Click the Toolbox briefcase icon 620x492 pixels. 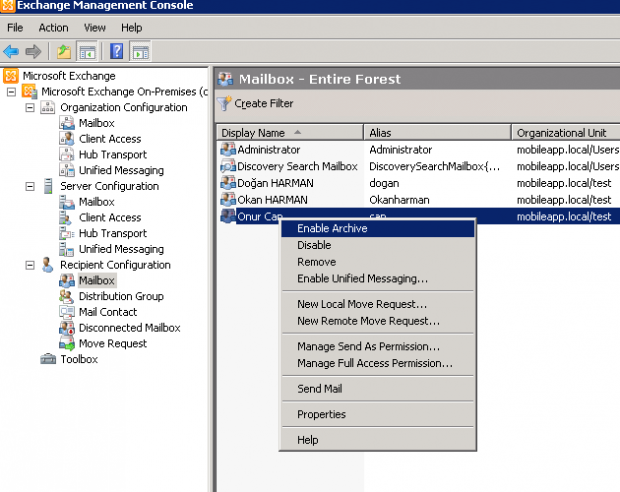coord(48,359)
